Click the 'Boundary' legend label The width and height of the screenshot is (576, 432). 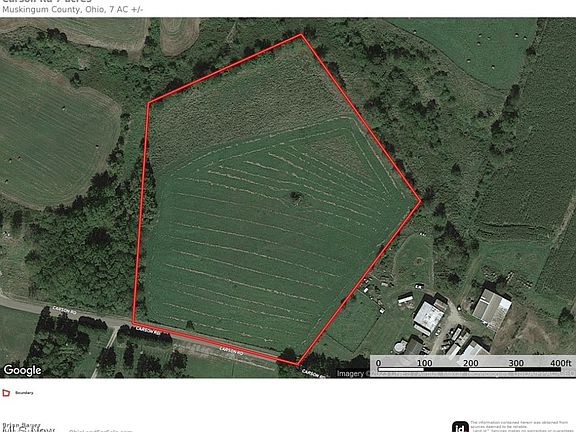pos(24,393)
